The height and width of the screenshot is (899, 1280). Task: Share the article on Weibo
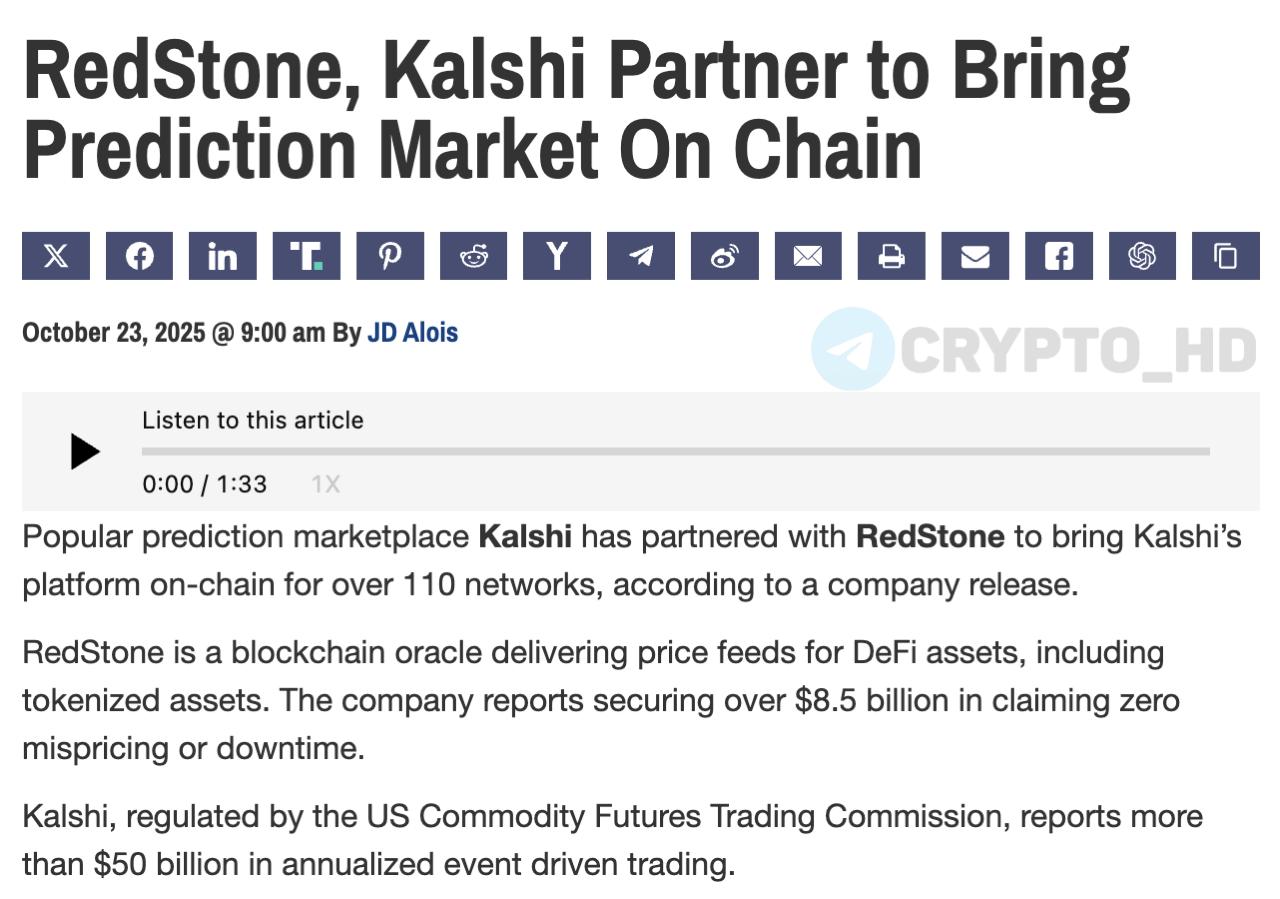pos(724,256)
